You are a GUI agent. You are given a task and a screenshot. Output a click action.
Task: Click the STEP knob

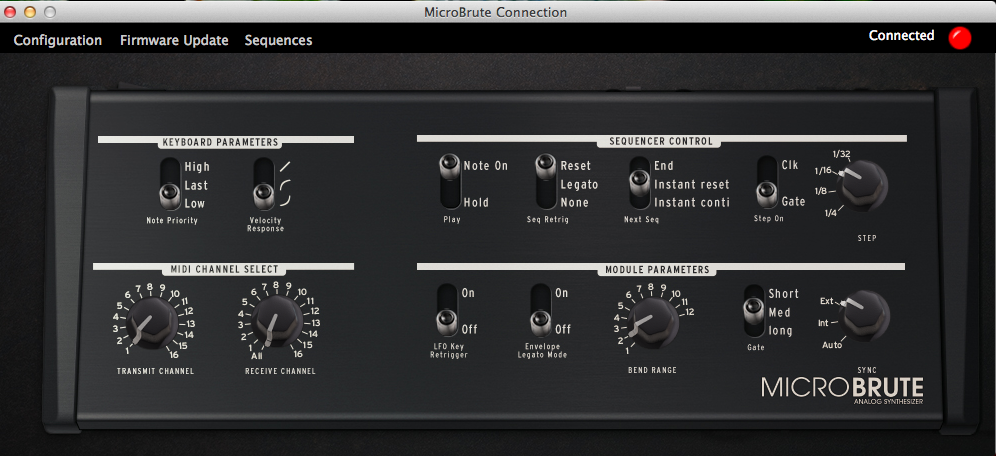[862, 185]
